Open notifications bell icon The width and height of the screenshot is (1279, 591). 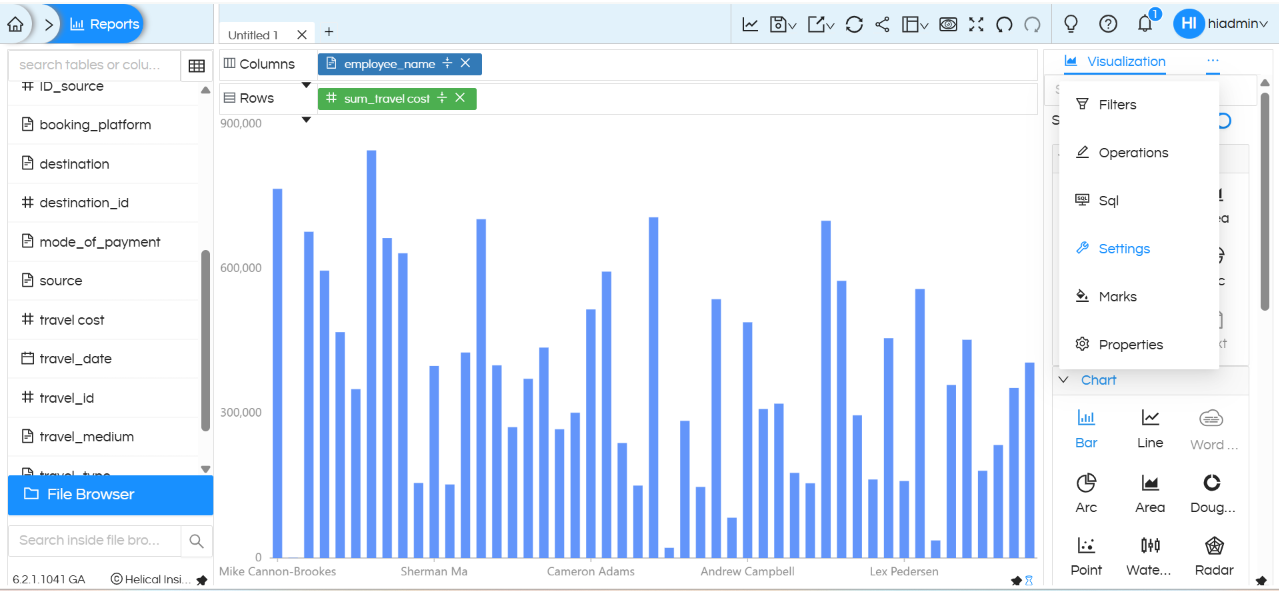click(1146, 23)
